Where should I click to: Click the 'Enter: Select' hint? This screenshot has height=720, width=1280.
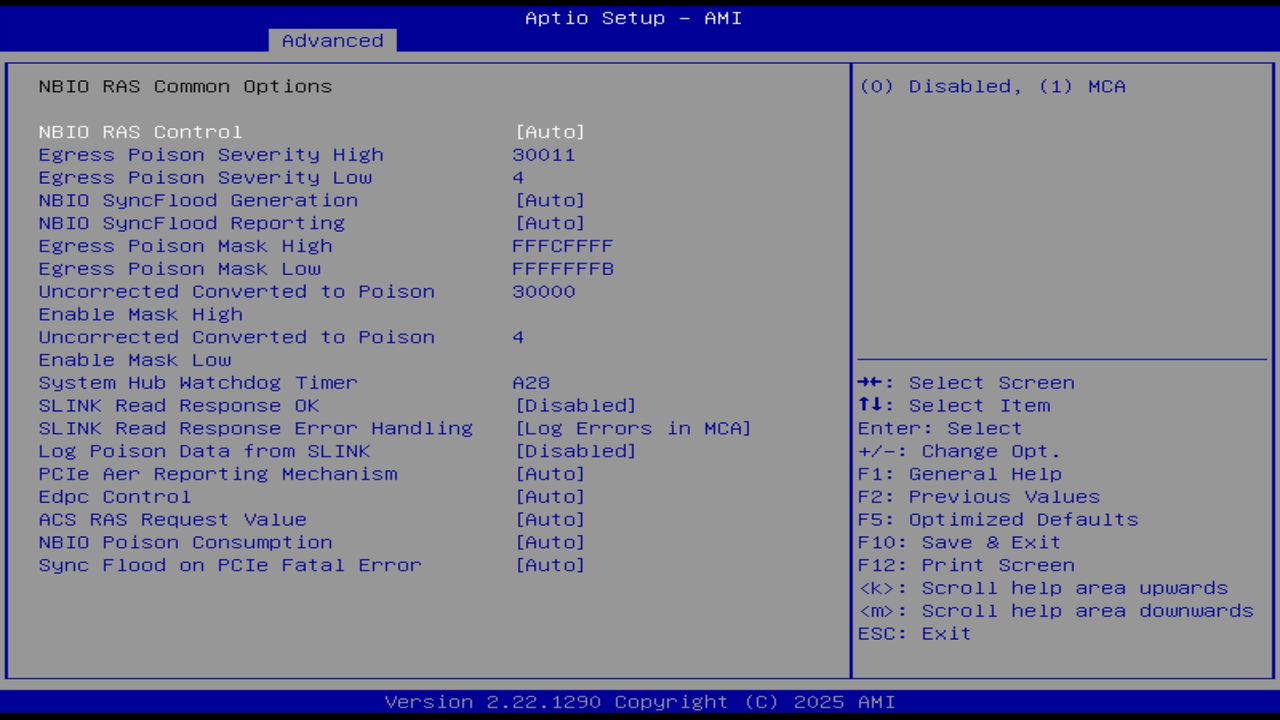(x=940, y=429)
